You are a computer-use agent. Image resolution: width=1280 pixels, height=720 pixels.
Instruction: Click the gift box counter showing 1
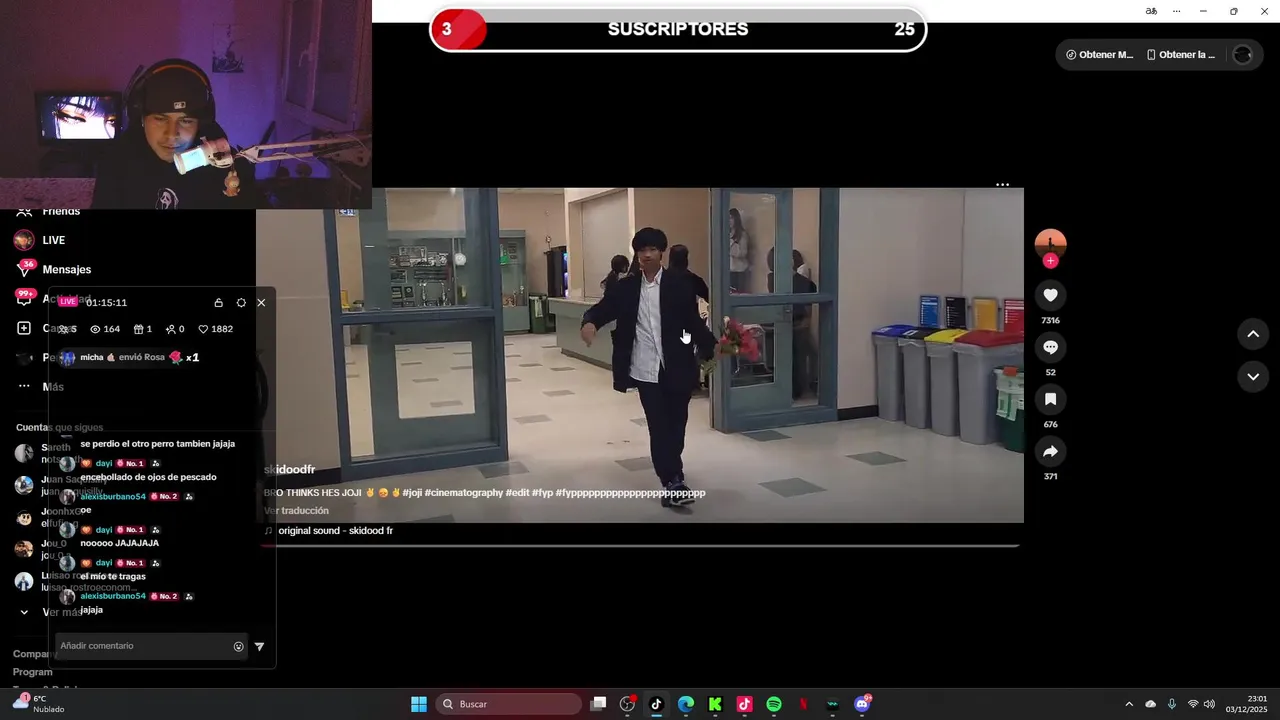coord(142,329)
